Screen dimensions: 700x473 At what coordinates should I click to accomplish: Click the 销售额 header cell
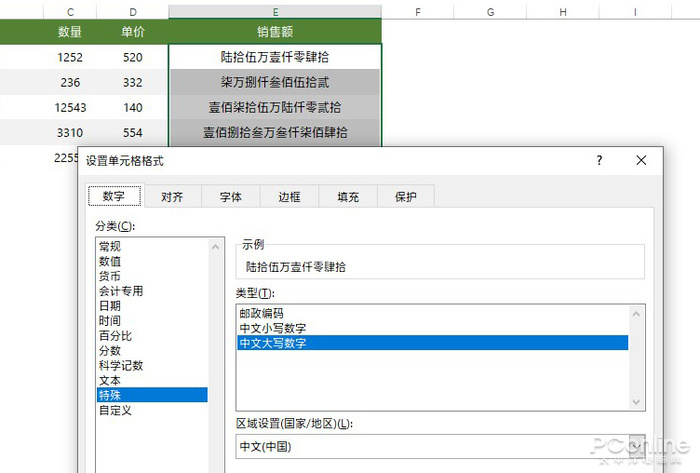(x=275, y=31)
